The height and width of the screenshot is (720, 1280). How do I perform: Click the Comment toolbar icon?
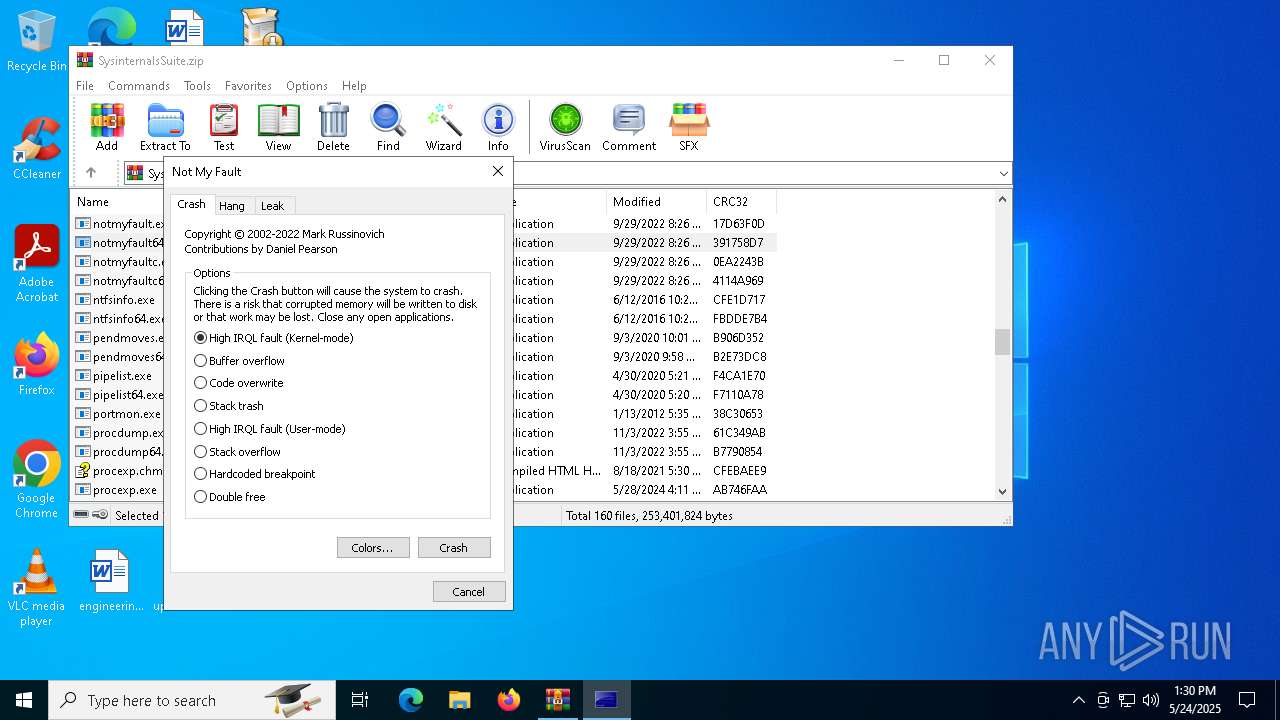(629, 127)
